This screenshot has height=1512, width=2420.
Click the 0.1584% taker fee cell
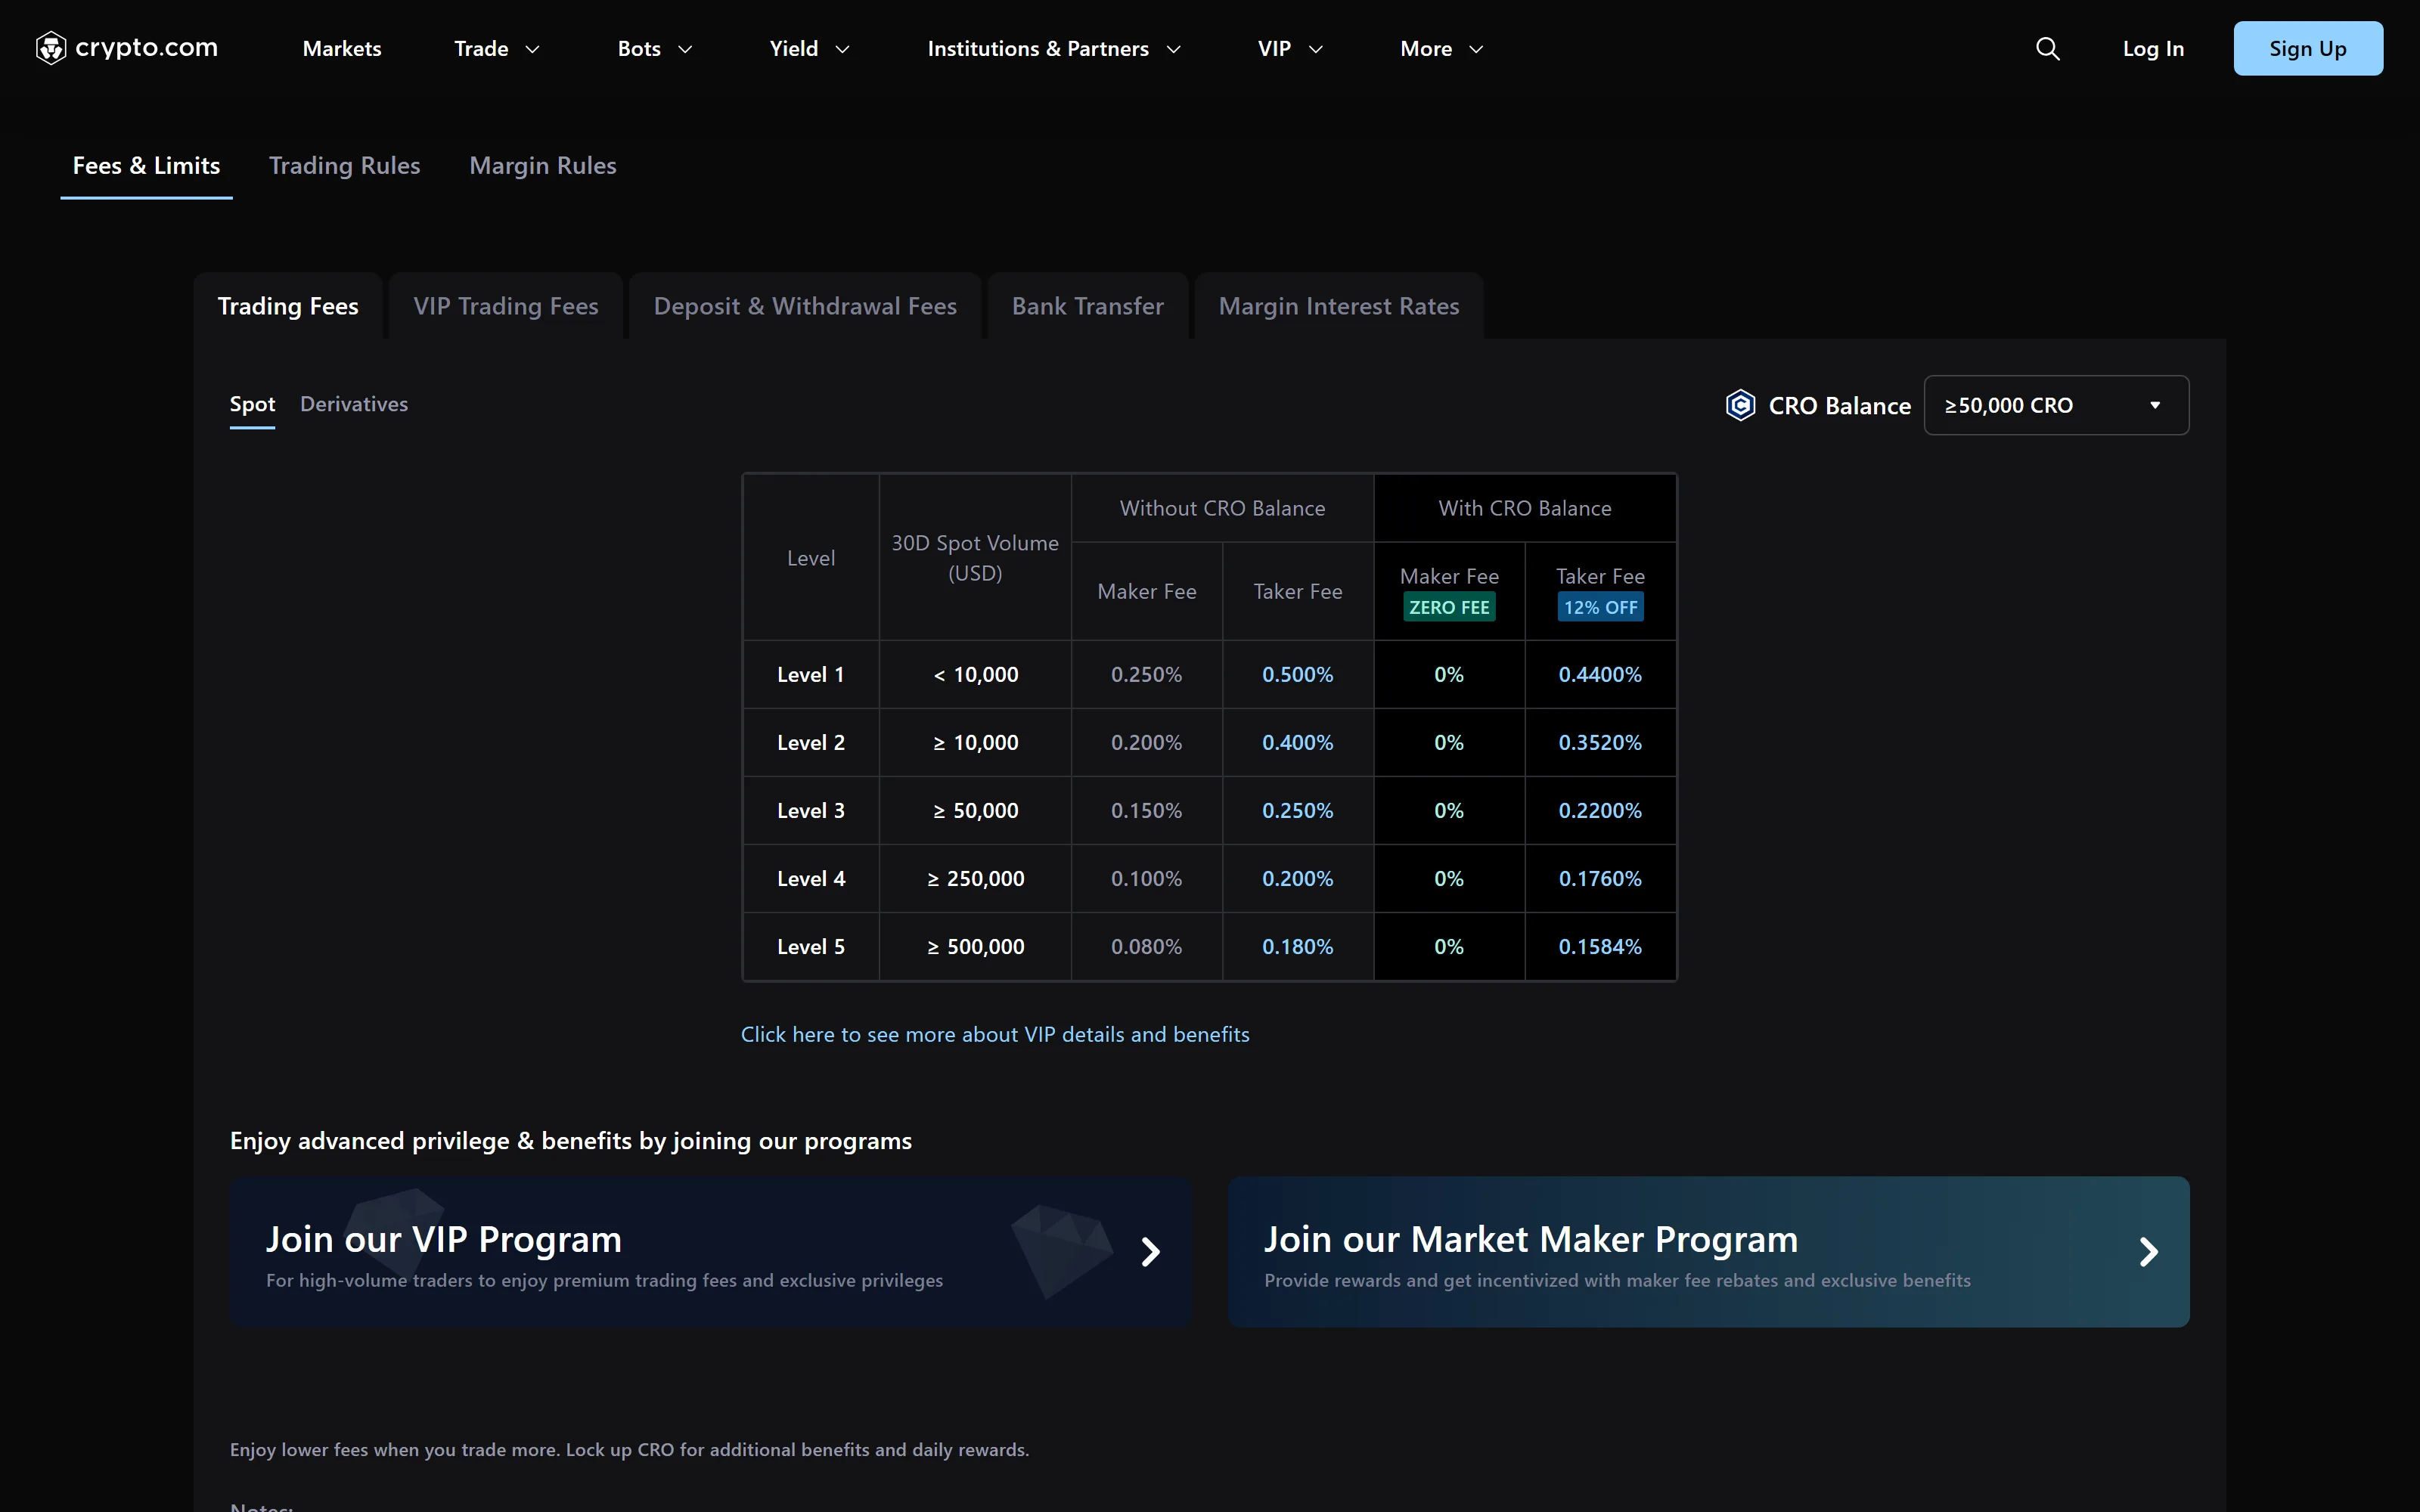pyautogui.click(x=1600, y=947)
